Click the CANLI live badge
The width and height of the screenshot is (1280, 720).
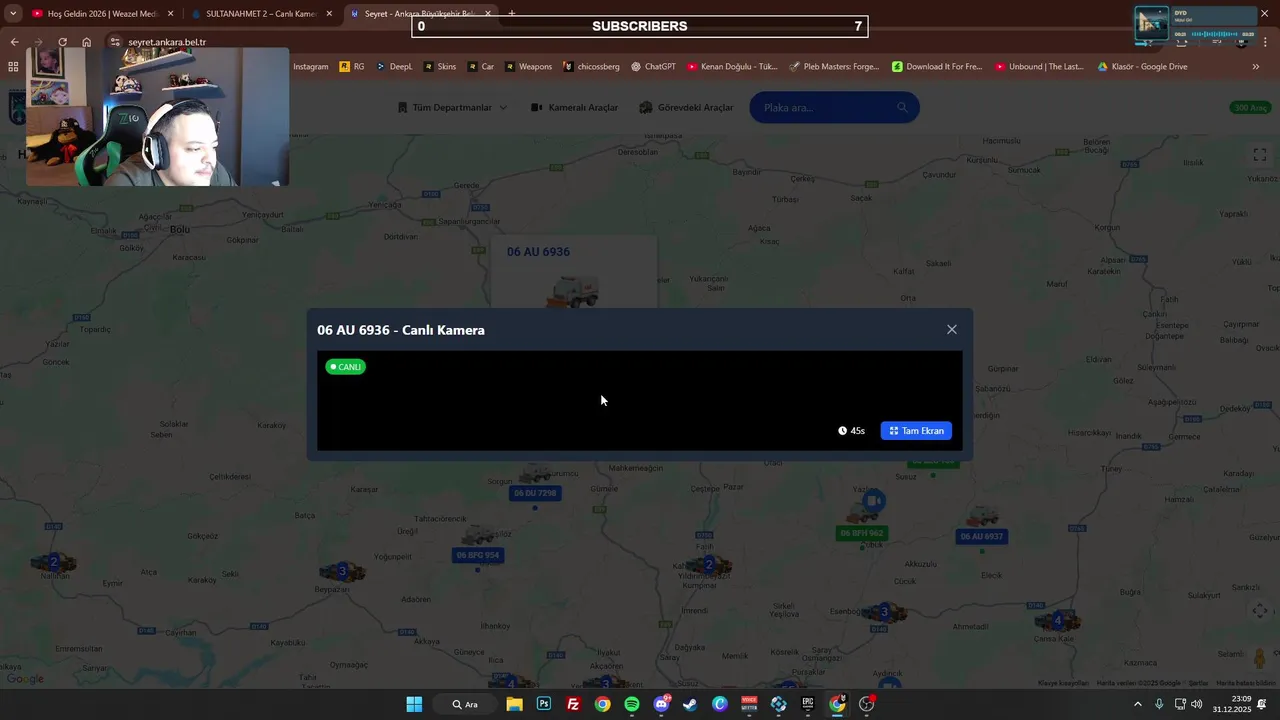click(x=346, y=367)
